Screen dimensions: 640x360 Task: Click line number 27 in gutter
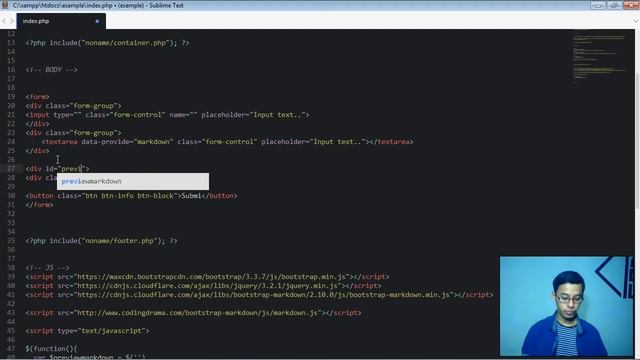point(11,169)
